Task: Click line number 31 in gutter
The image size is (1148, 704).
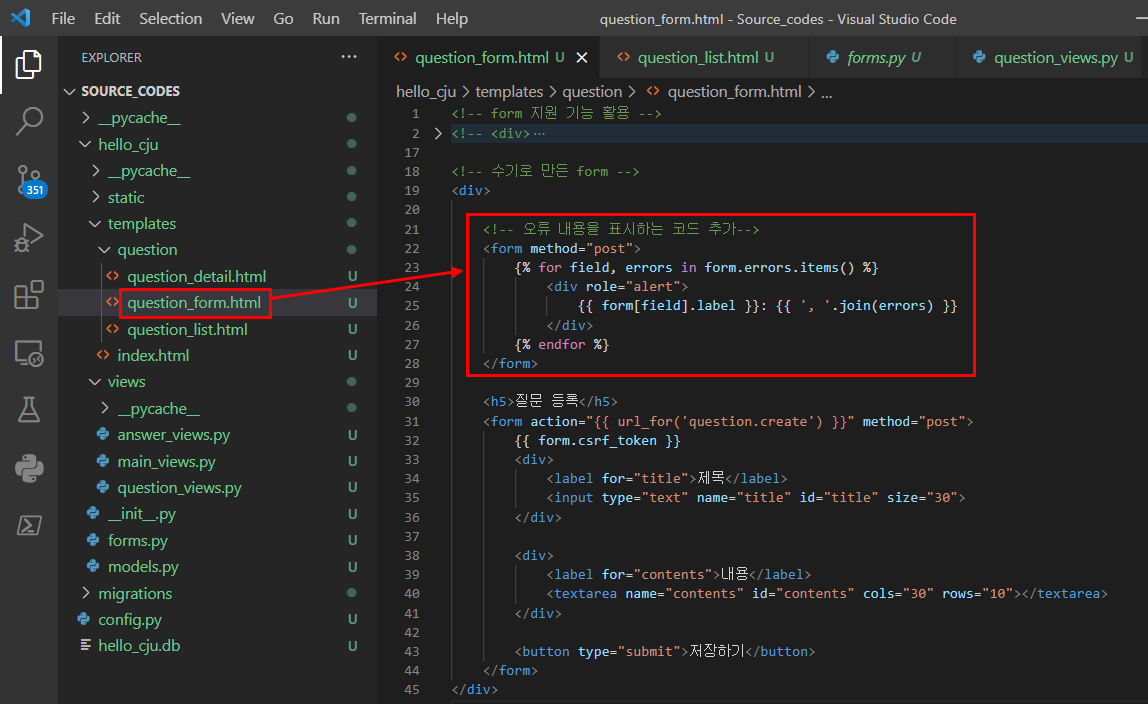Action: click(411, 422)
